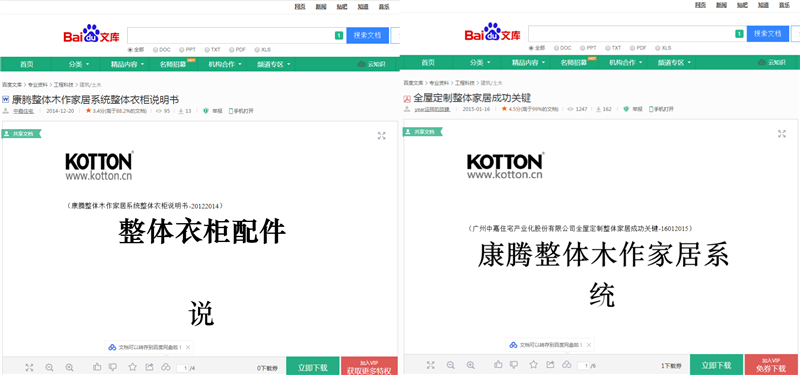Open 云知识 on right page navbar
The height and width of the screenshot is (375, 800).
[x=772, y=62]
